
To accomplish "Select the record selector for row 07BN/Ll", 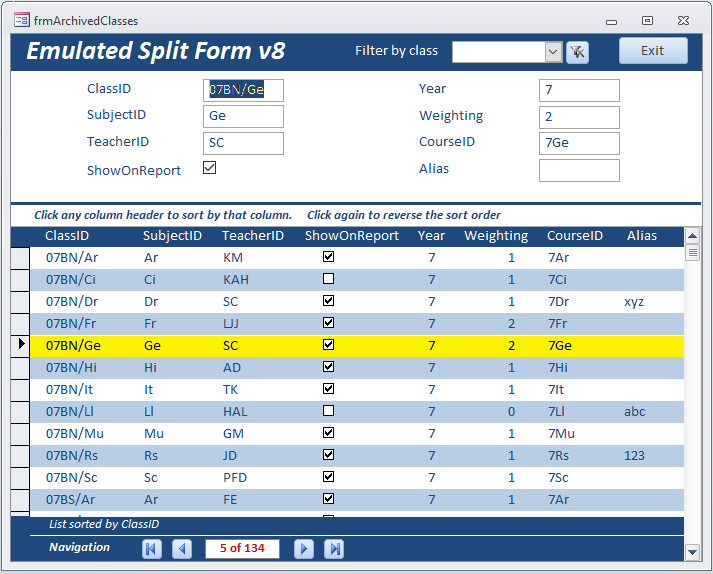I will click(x=20, y=412).
